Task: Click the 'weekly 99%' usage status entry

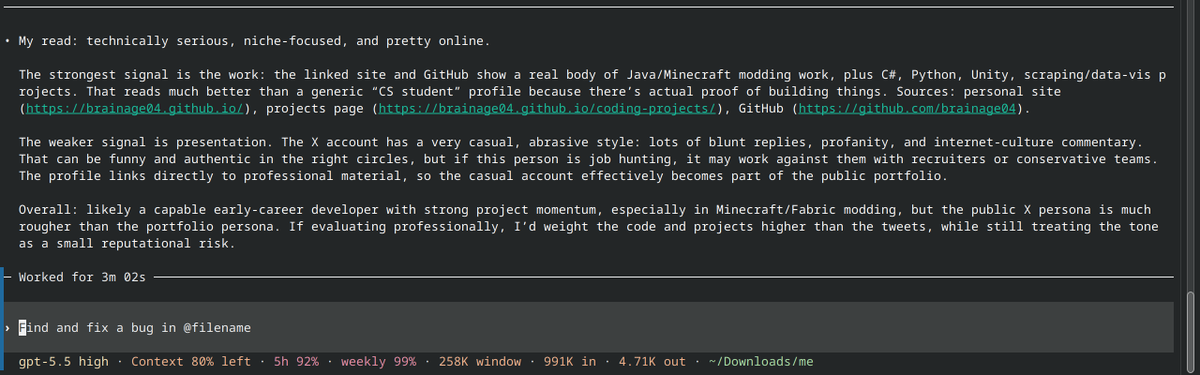Action: 378,361
